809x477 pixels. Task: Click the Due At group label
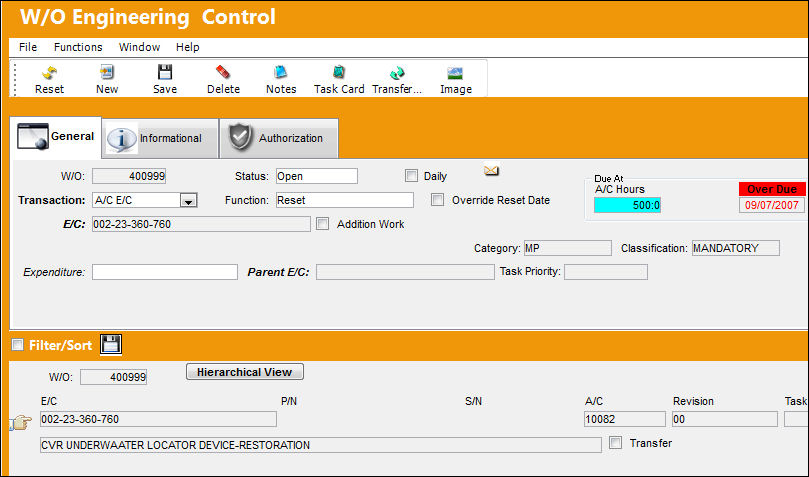tap(609, 178)
